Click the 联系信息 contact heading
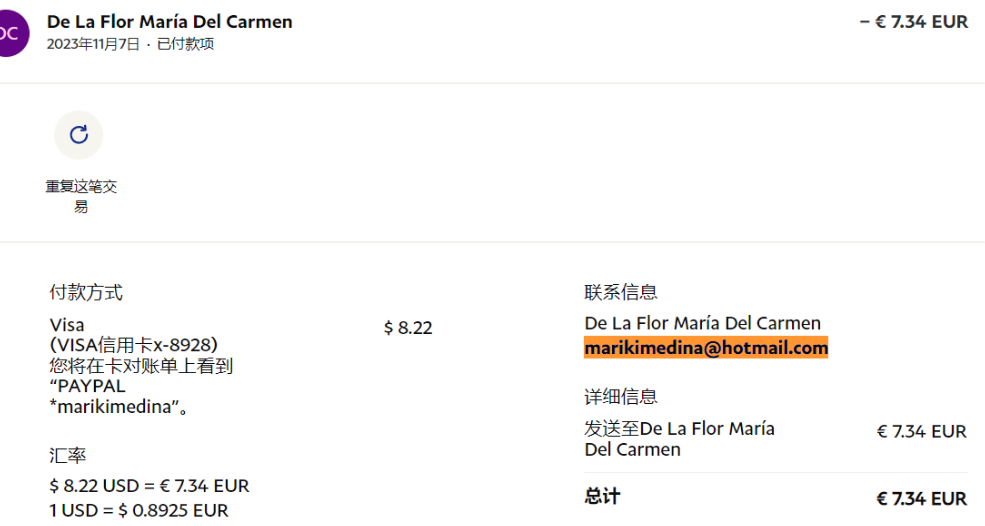The height and width of the screenshot is (526, 985). (x=621, y=292)
